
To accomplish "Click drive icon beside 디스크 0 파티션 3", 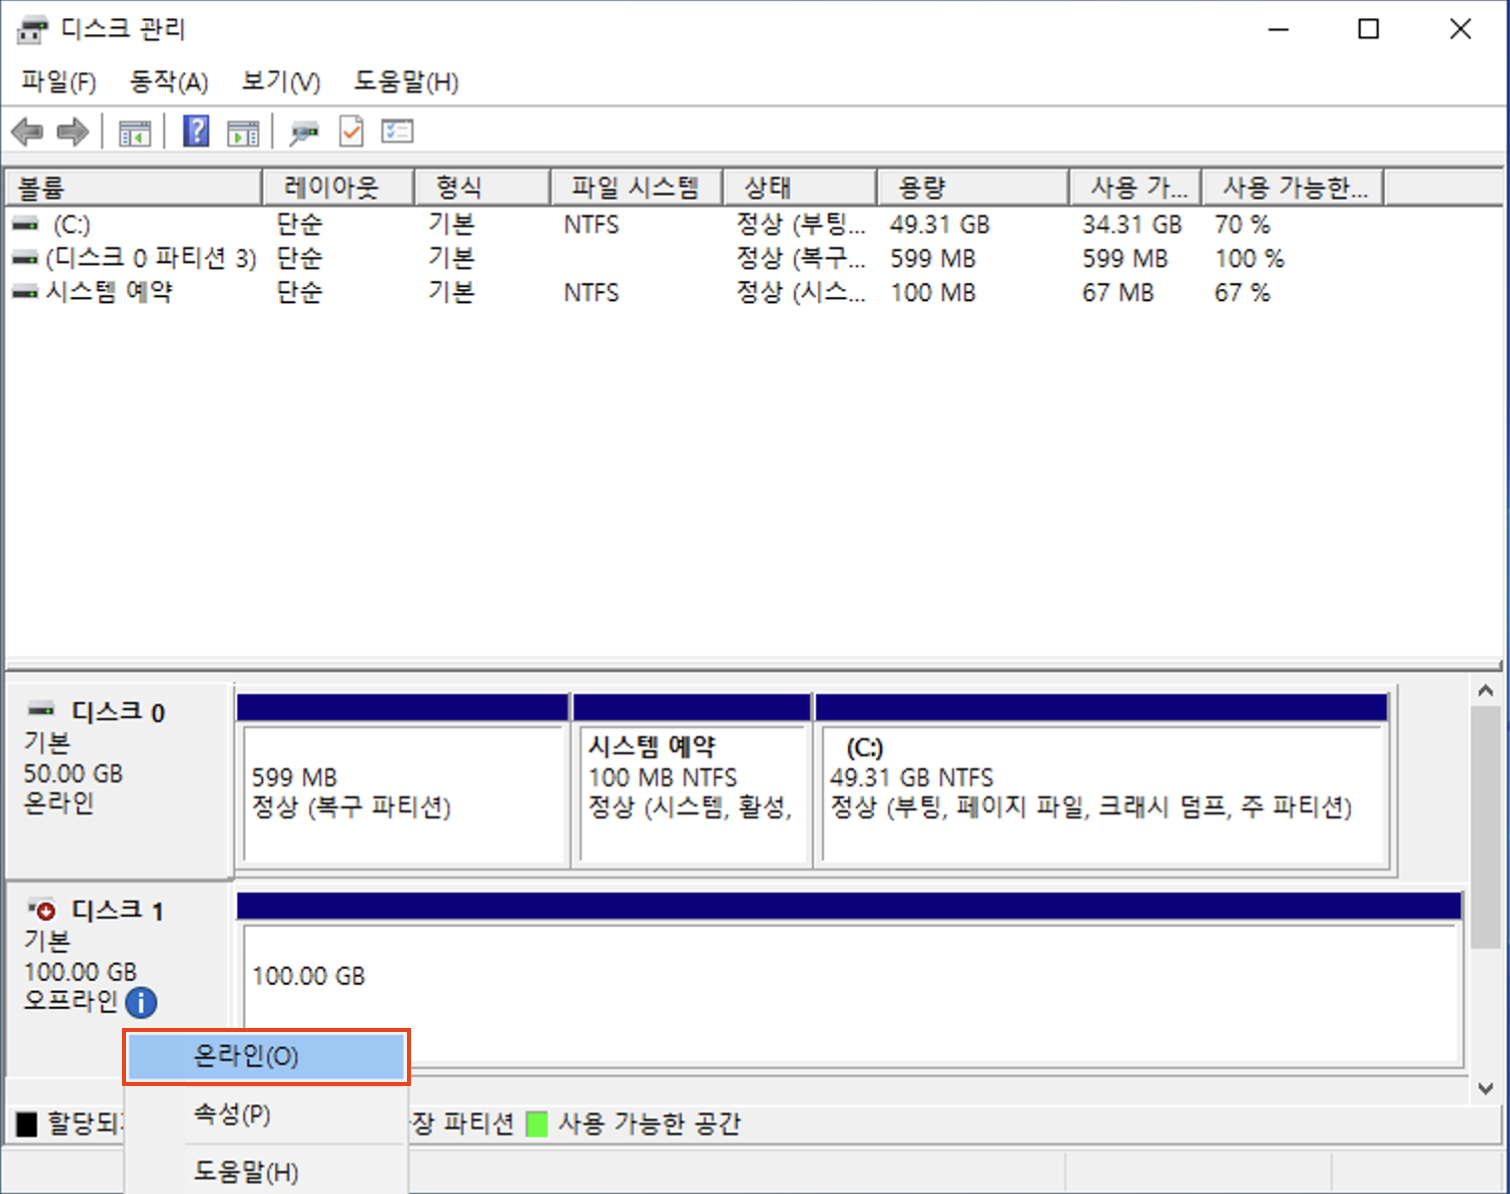I will tap(25, 259).
